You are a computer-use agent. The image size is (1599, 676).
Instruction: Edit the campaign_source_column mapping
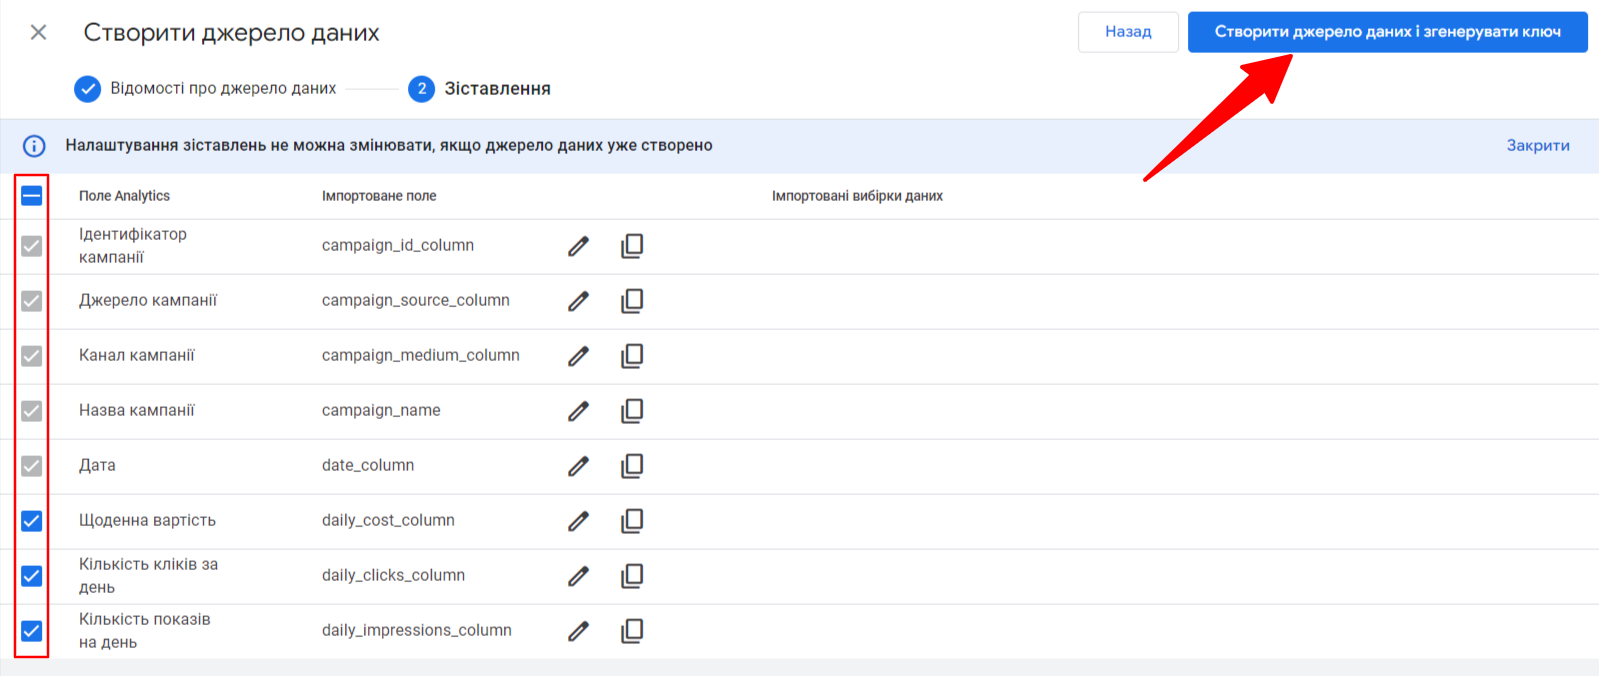(578, 301)
